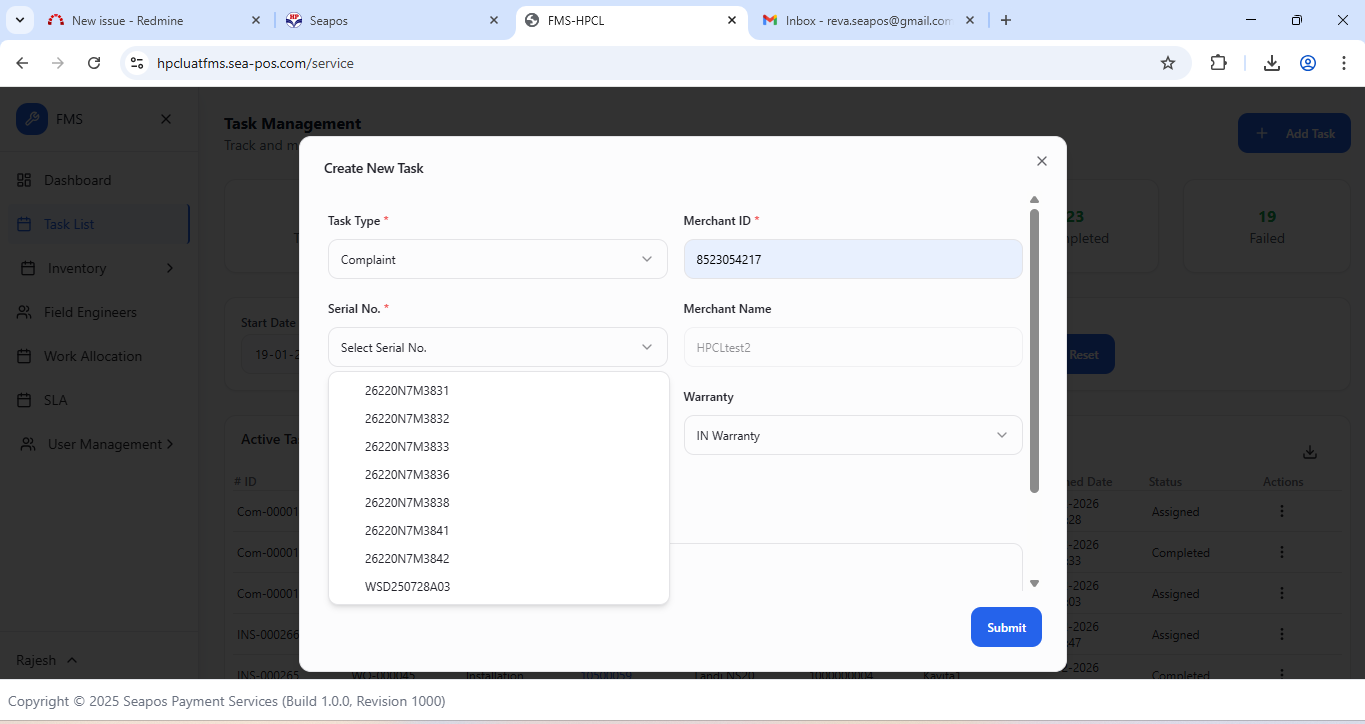Choose serial number WSD250728A03
Screen dimensions: 1365x724
(407, 587)
